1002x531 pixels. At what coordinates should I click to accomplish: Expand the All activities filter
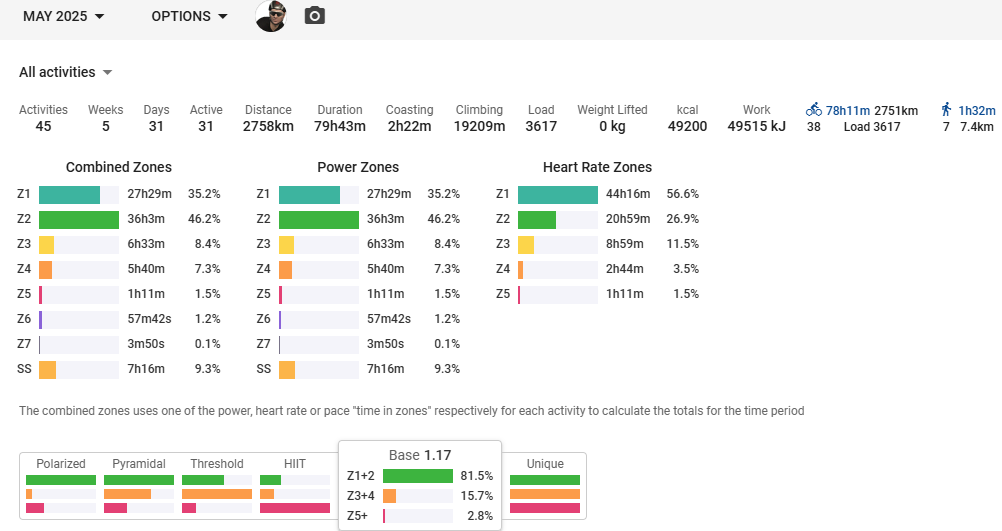point(66,72)
